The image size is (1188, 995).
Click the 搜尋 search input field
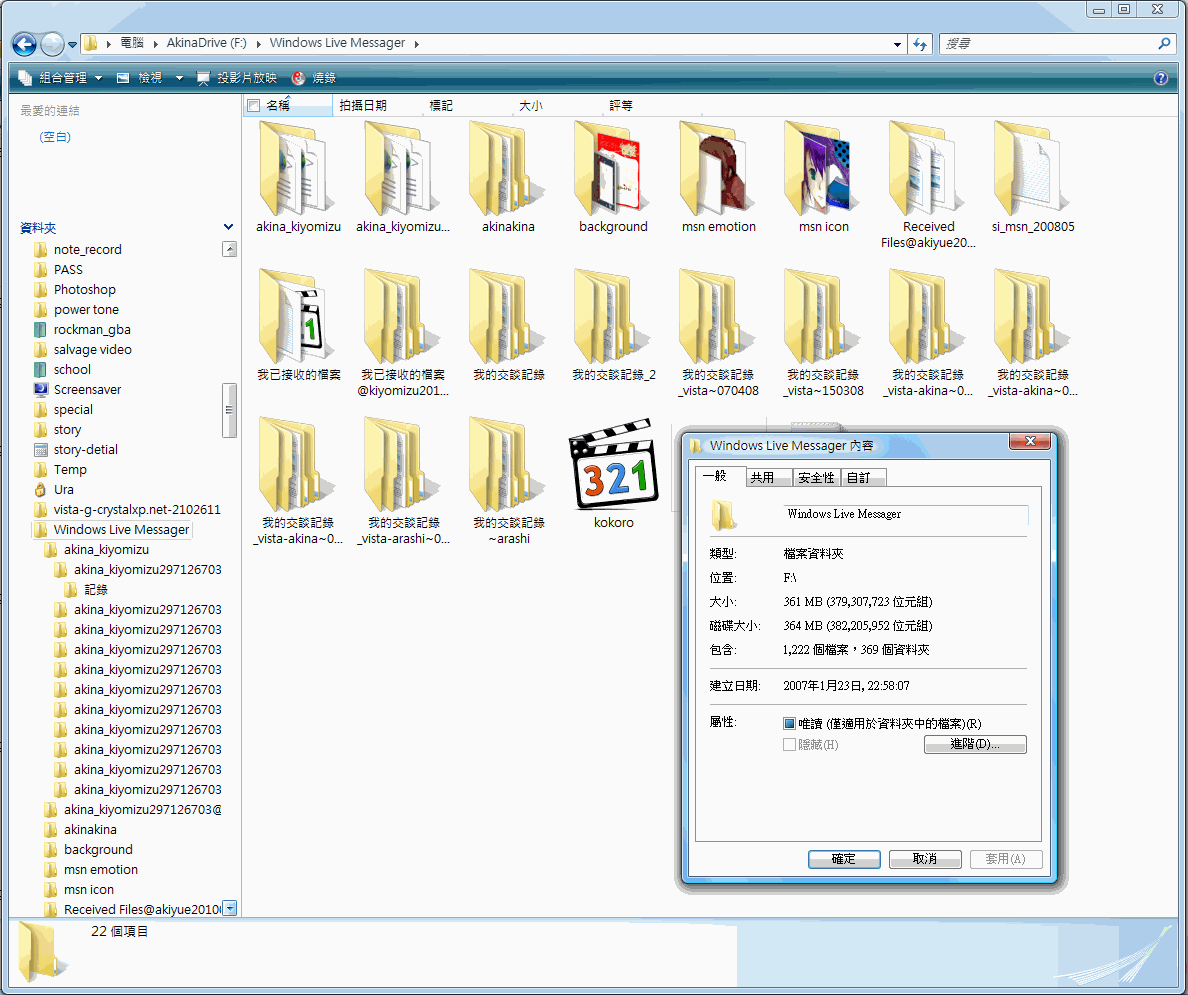click(1047, 44)
